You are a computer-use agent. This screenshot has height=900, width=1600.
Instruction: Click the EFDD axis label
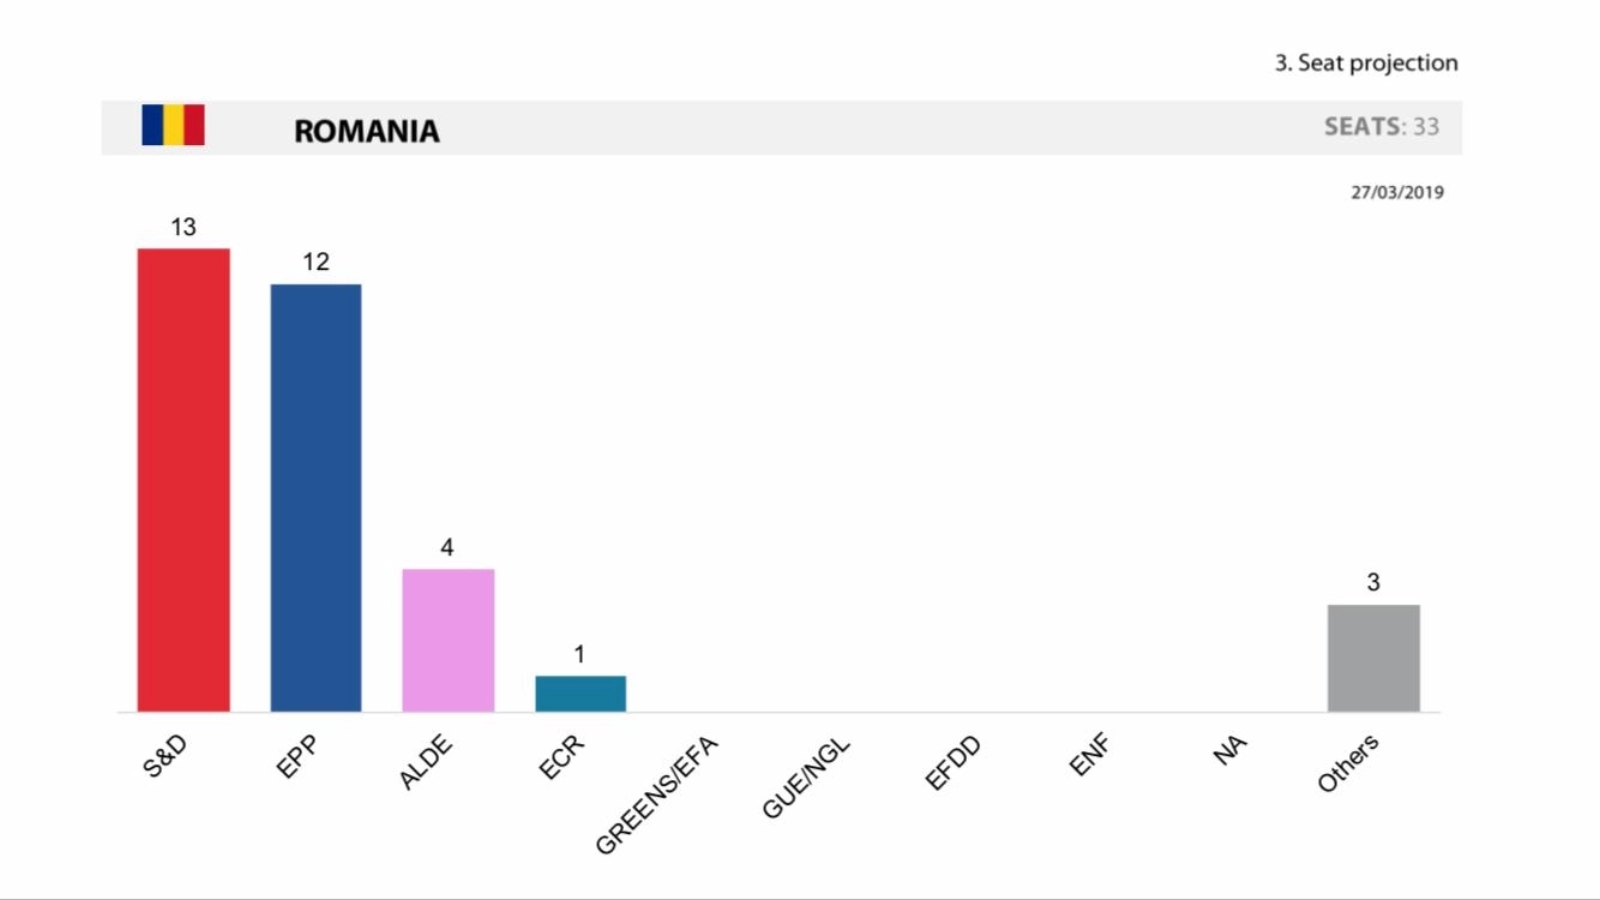tap(953, 763)
